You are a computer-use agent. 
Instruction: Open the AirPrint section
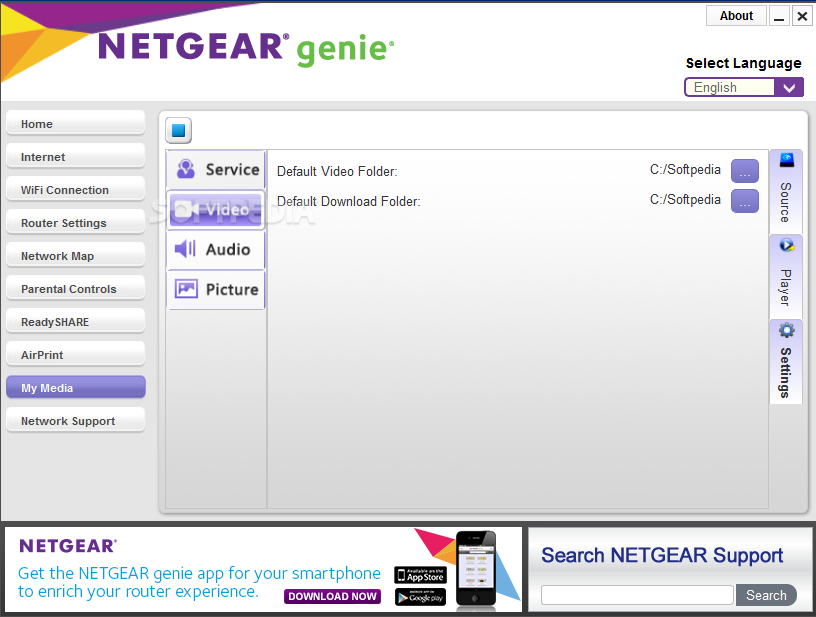click(75, 355)
